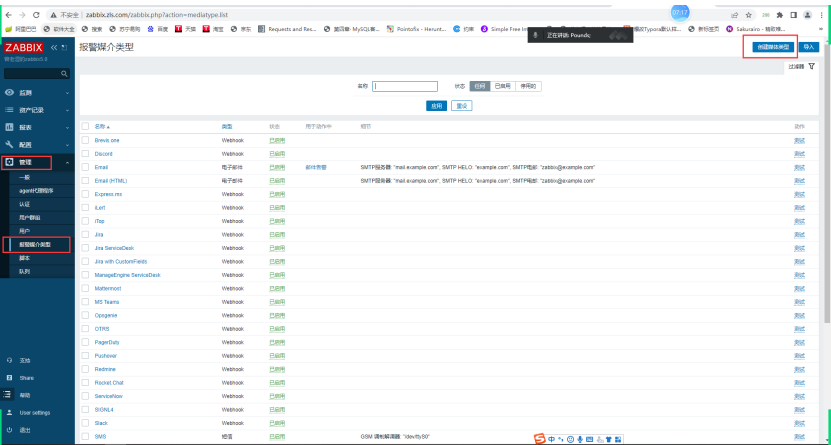Click browser back arrow
This screenshot has width=831, height=445.
(8, 15)
